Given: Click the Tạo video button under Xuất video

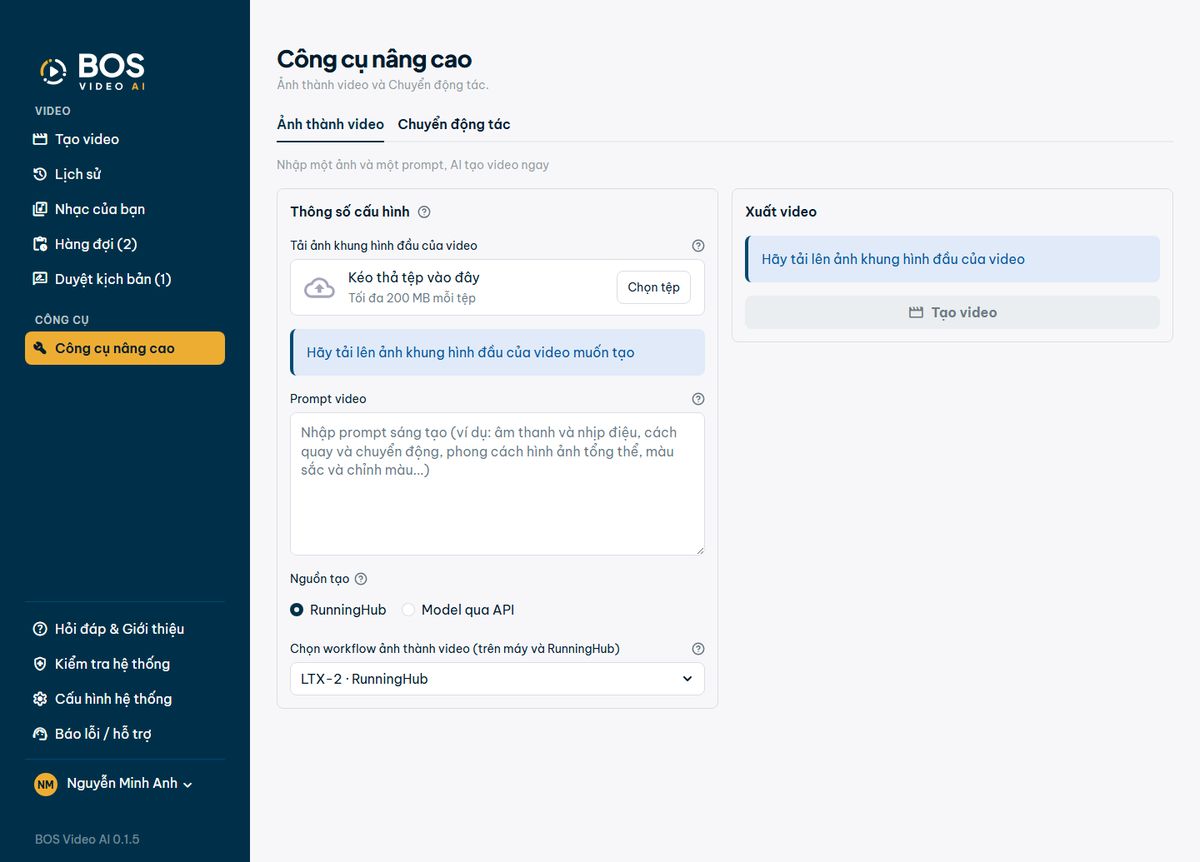Looking at the screenshot, I should 952,313.
